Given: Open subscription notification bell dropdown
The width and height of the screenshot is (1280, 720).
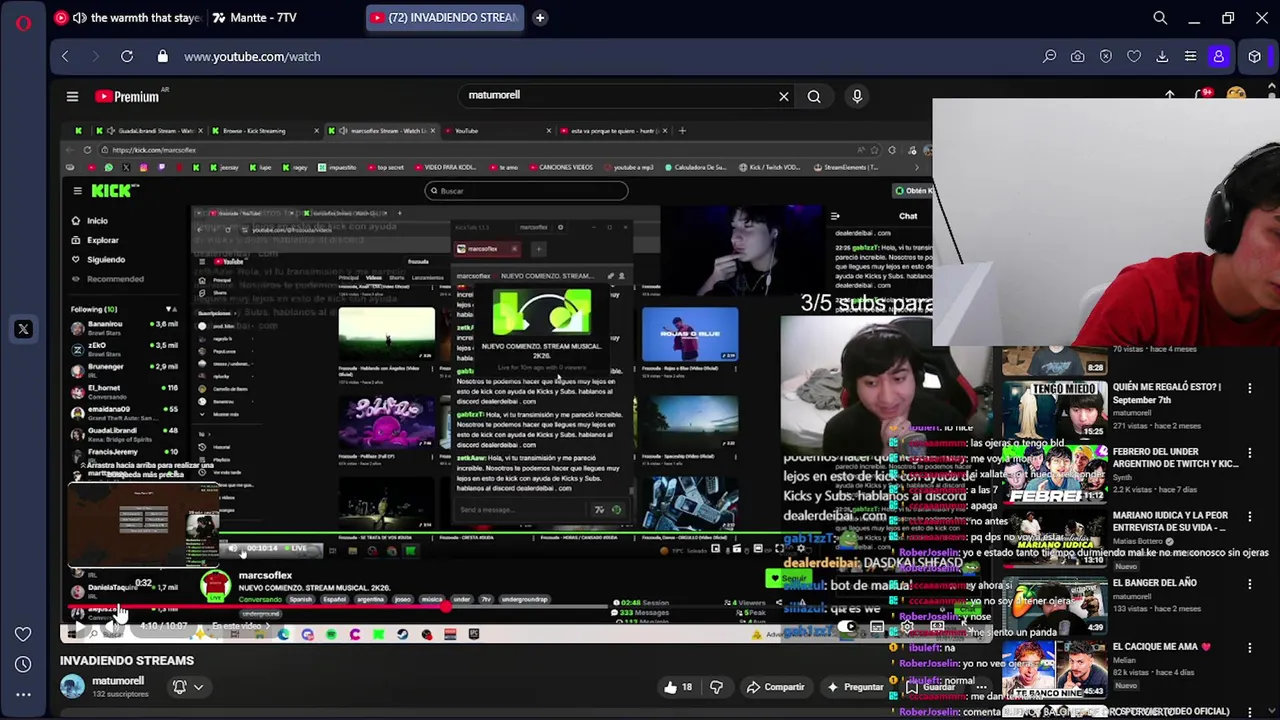Looking at the screenshot, I should coord(187,687).
